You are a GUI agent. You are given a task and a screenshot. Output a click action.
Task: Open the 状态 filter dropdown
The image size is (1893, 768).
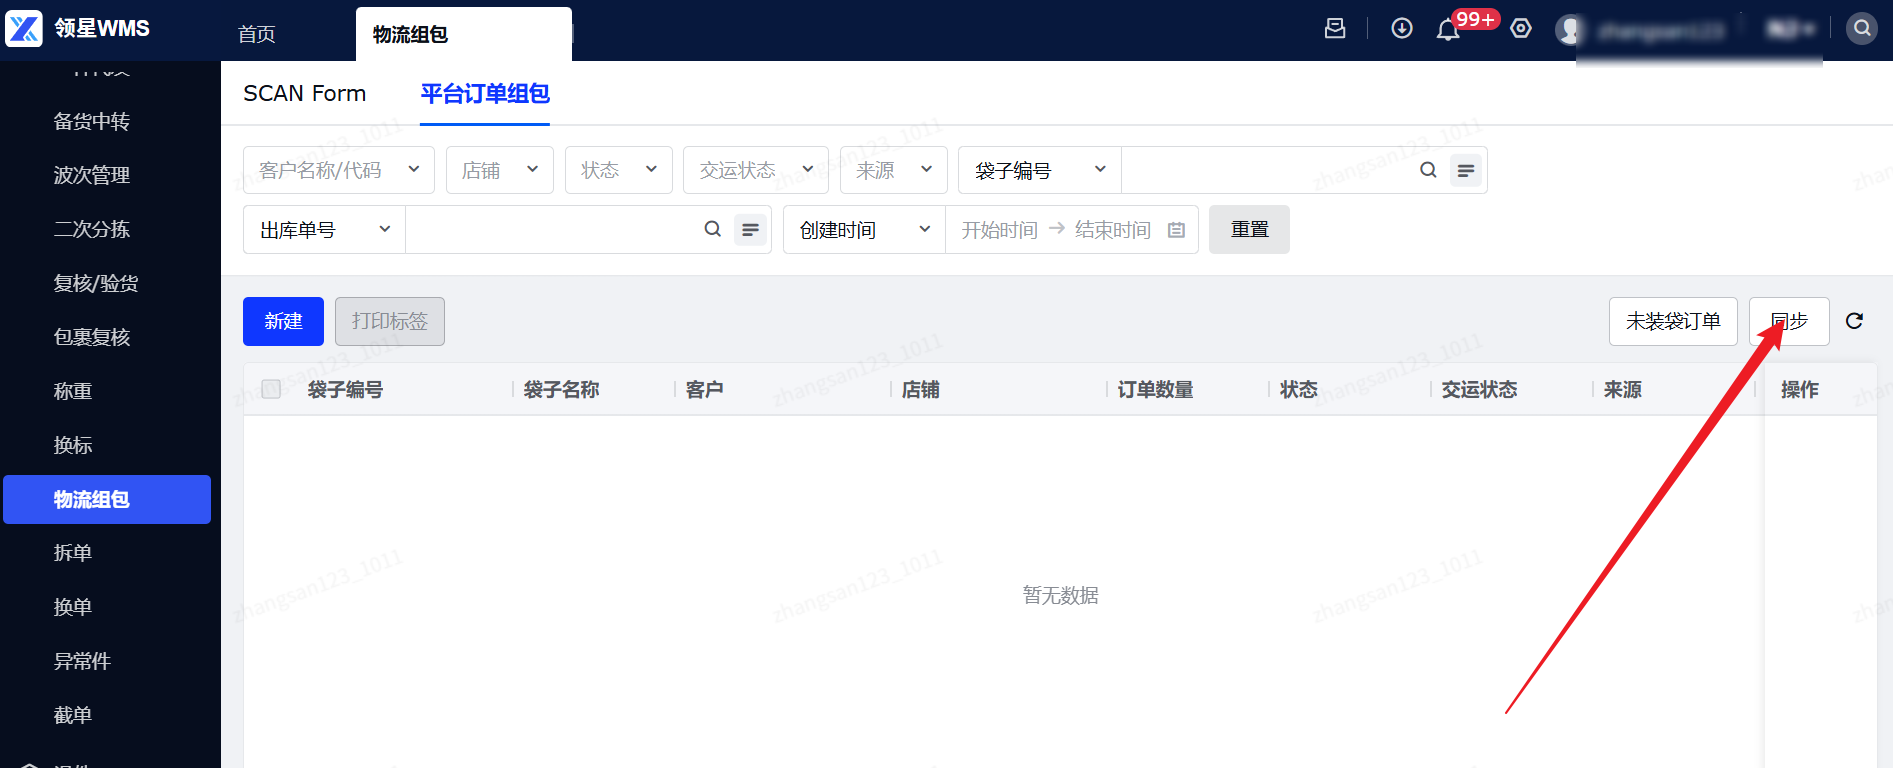[x=619, y=170]
